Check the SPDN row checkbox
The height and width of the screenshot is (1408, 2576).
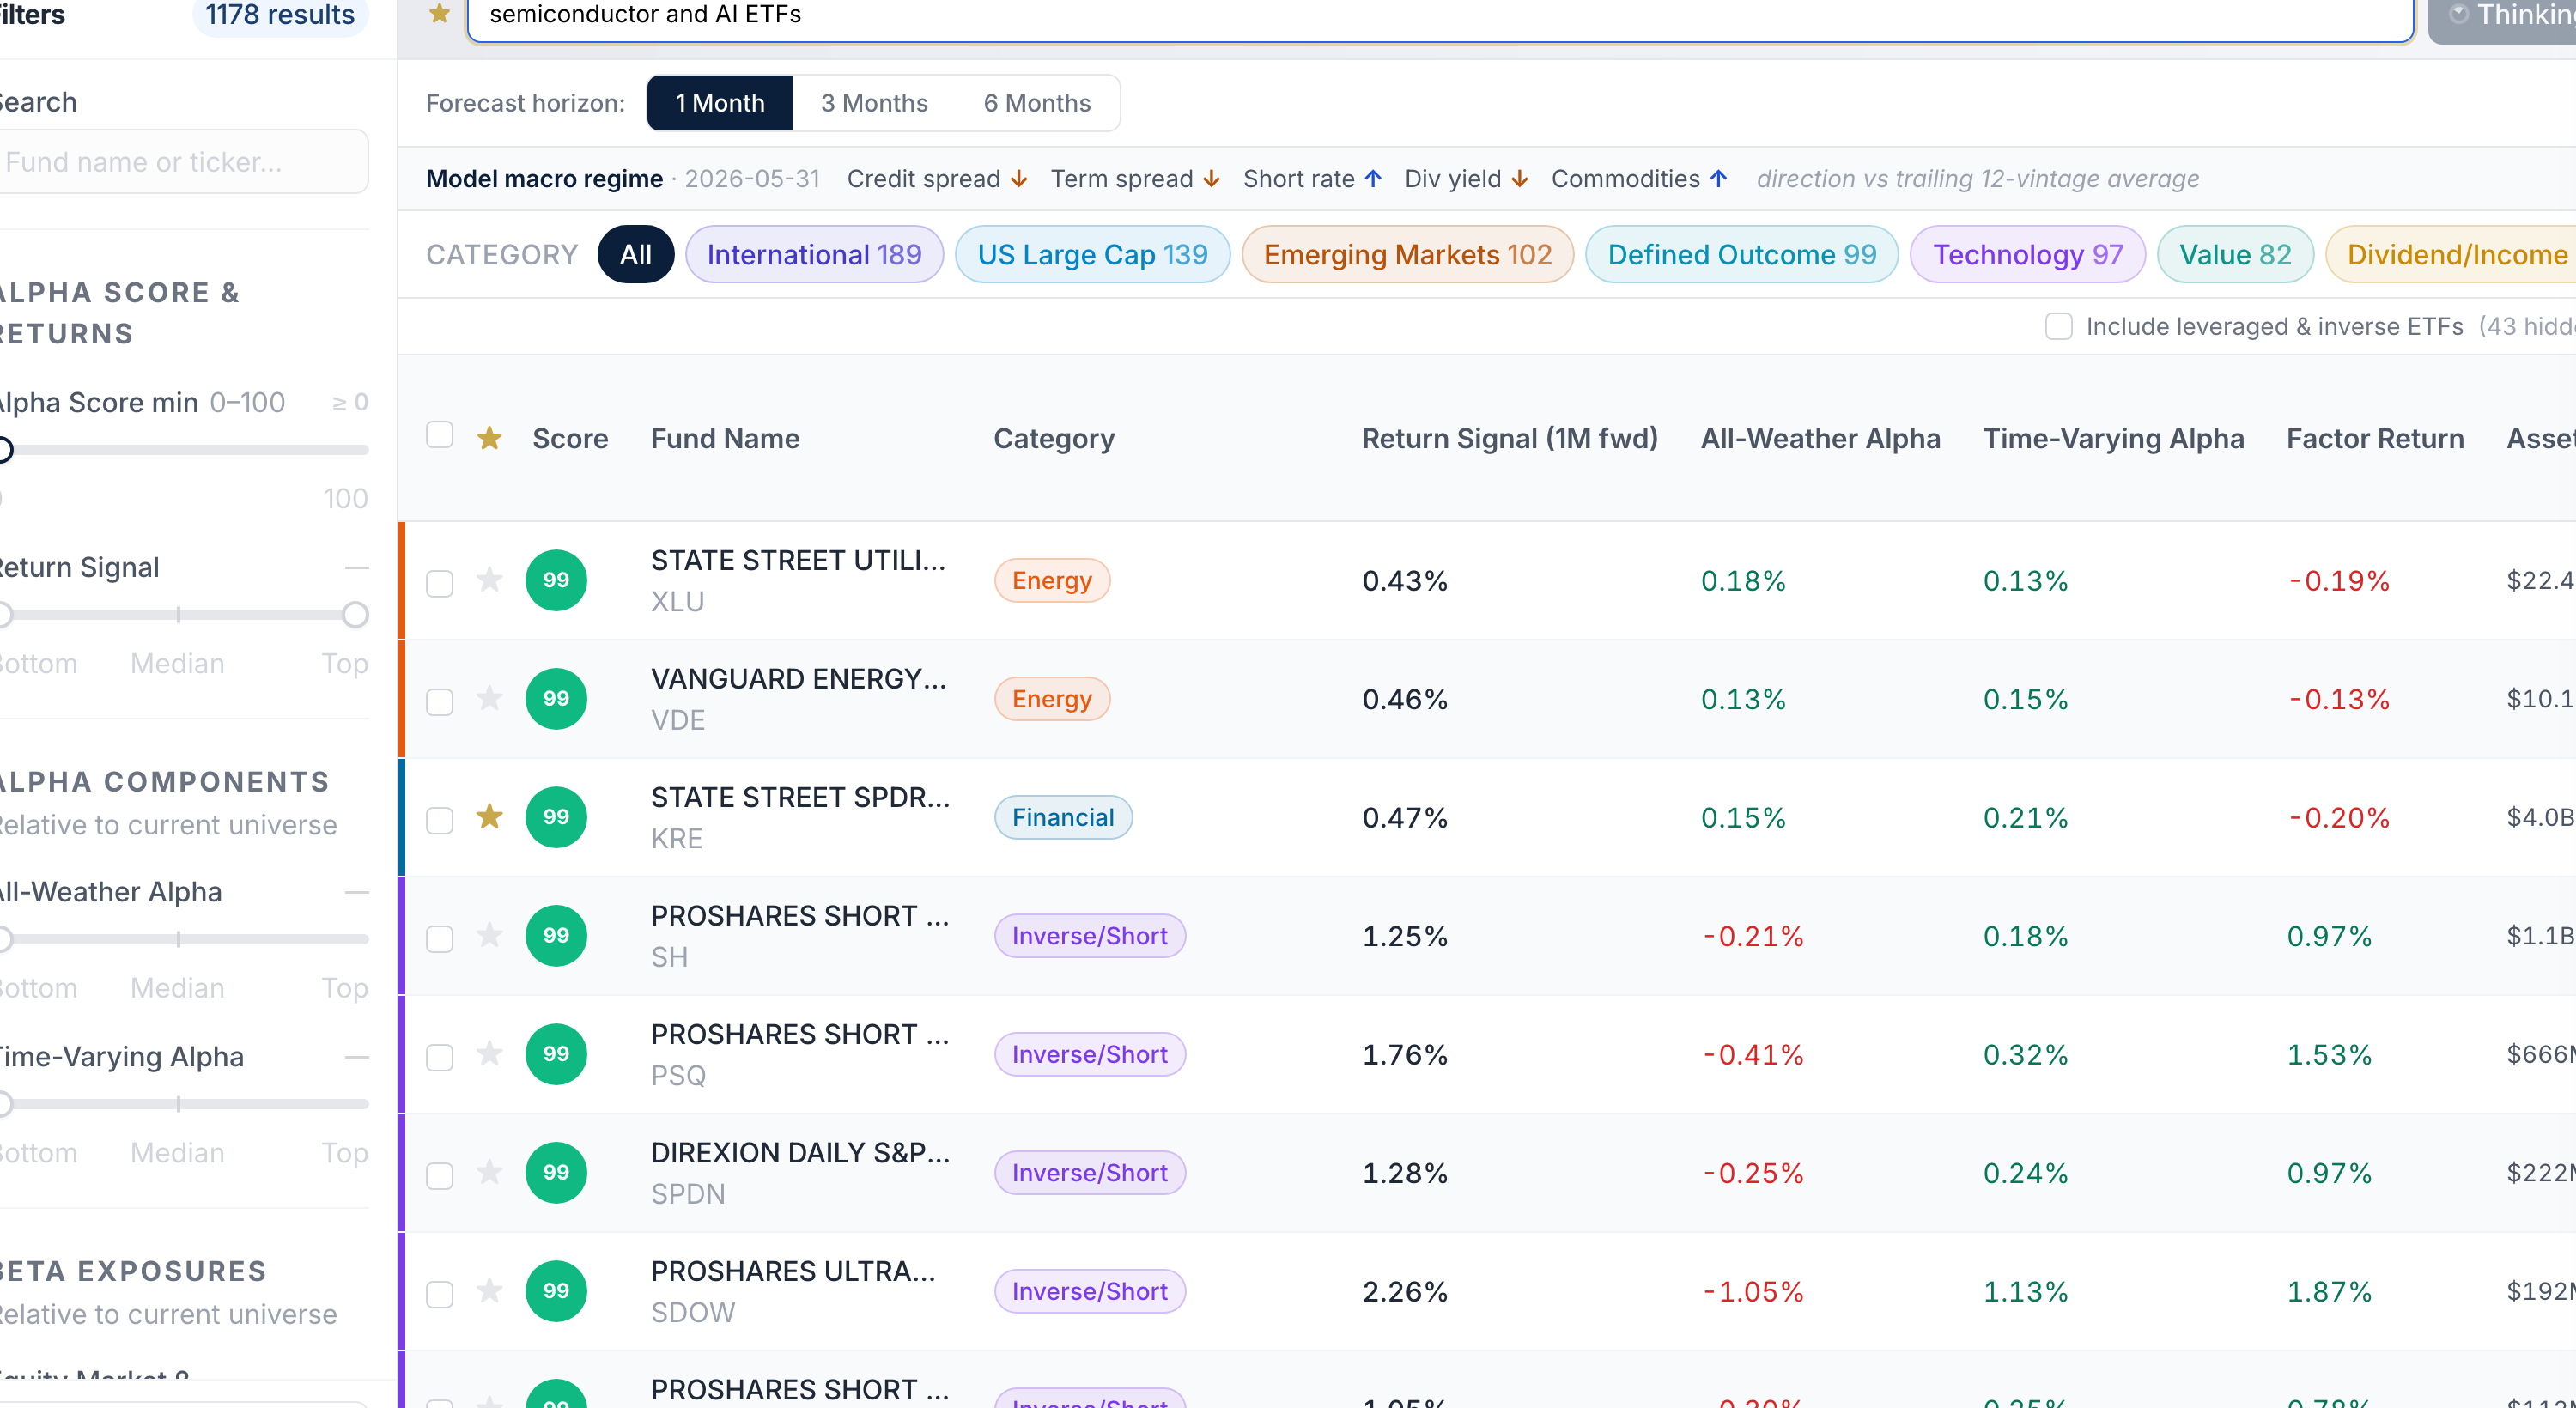pyautogui.click(x=440, y=1175)
